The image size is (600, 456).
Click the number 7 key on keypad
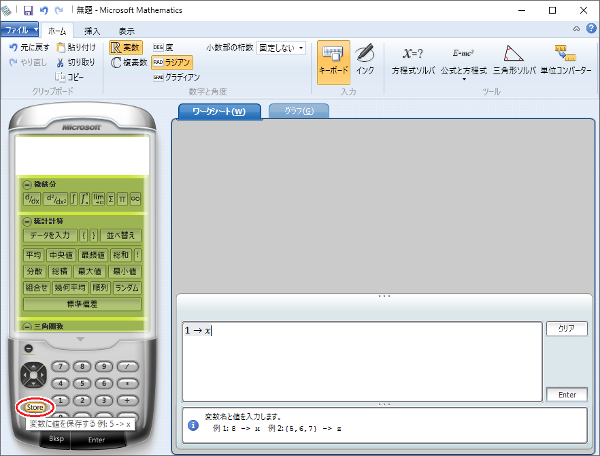tap(60, 366)
